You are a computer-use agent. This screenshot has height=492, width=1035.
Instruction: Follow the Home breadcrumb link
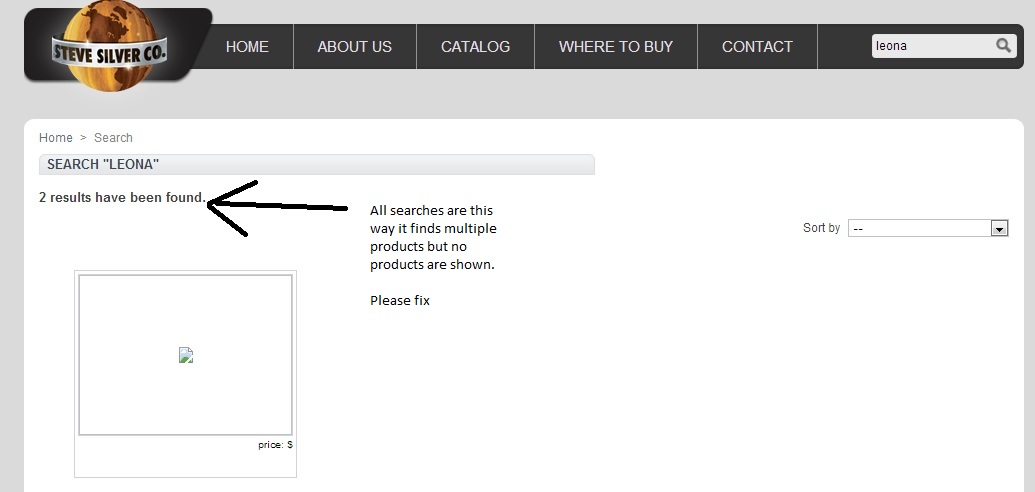tap(55, 137)
